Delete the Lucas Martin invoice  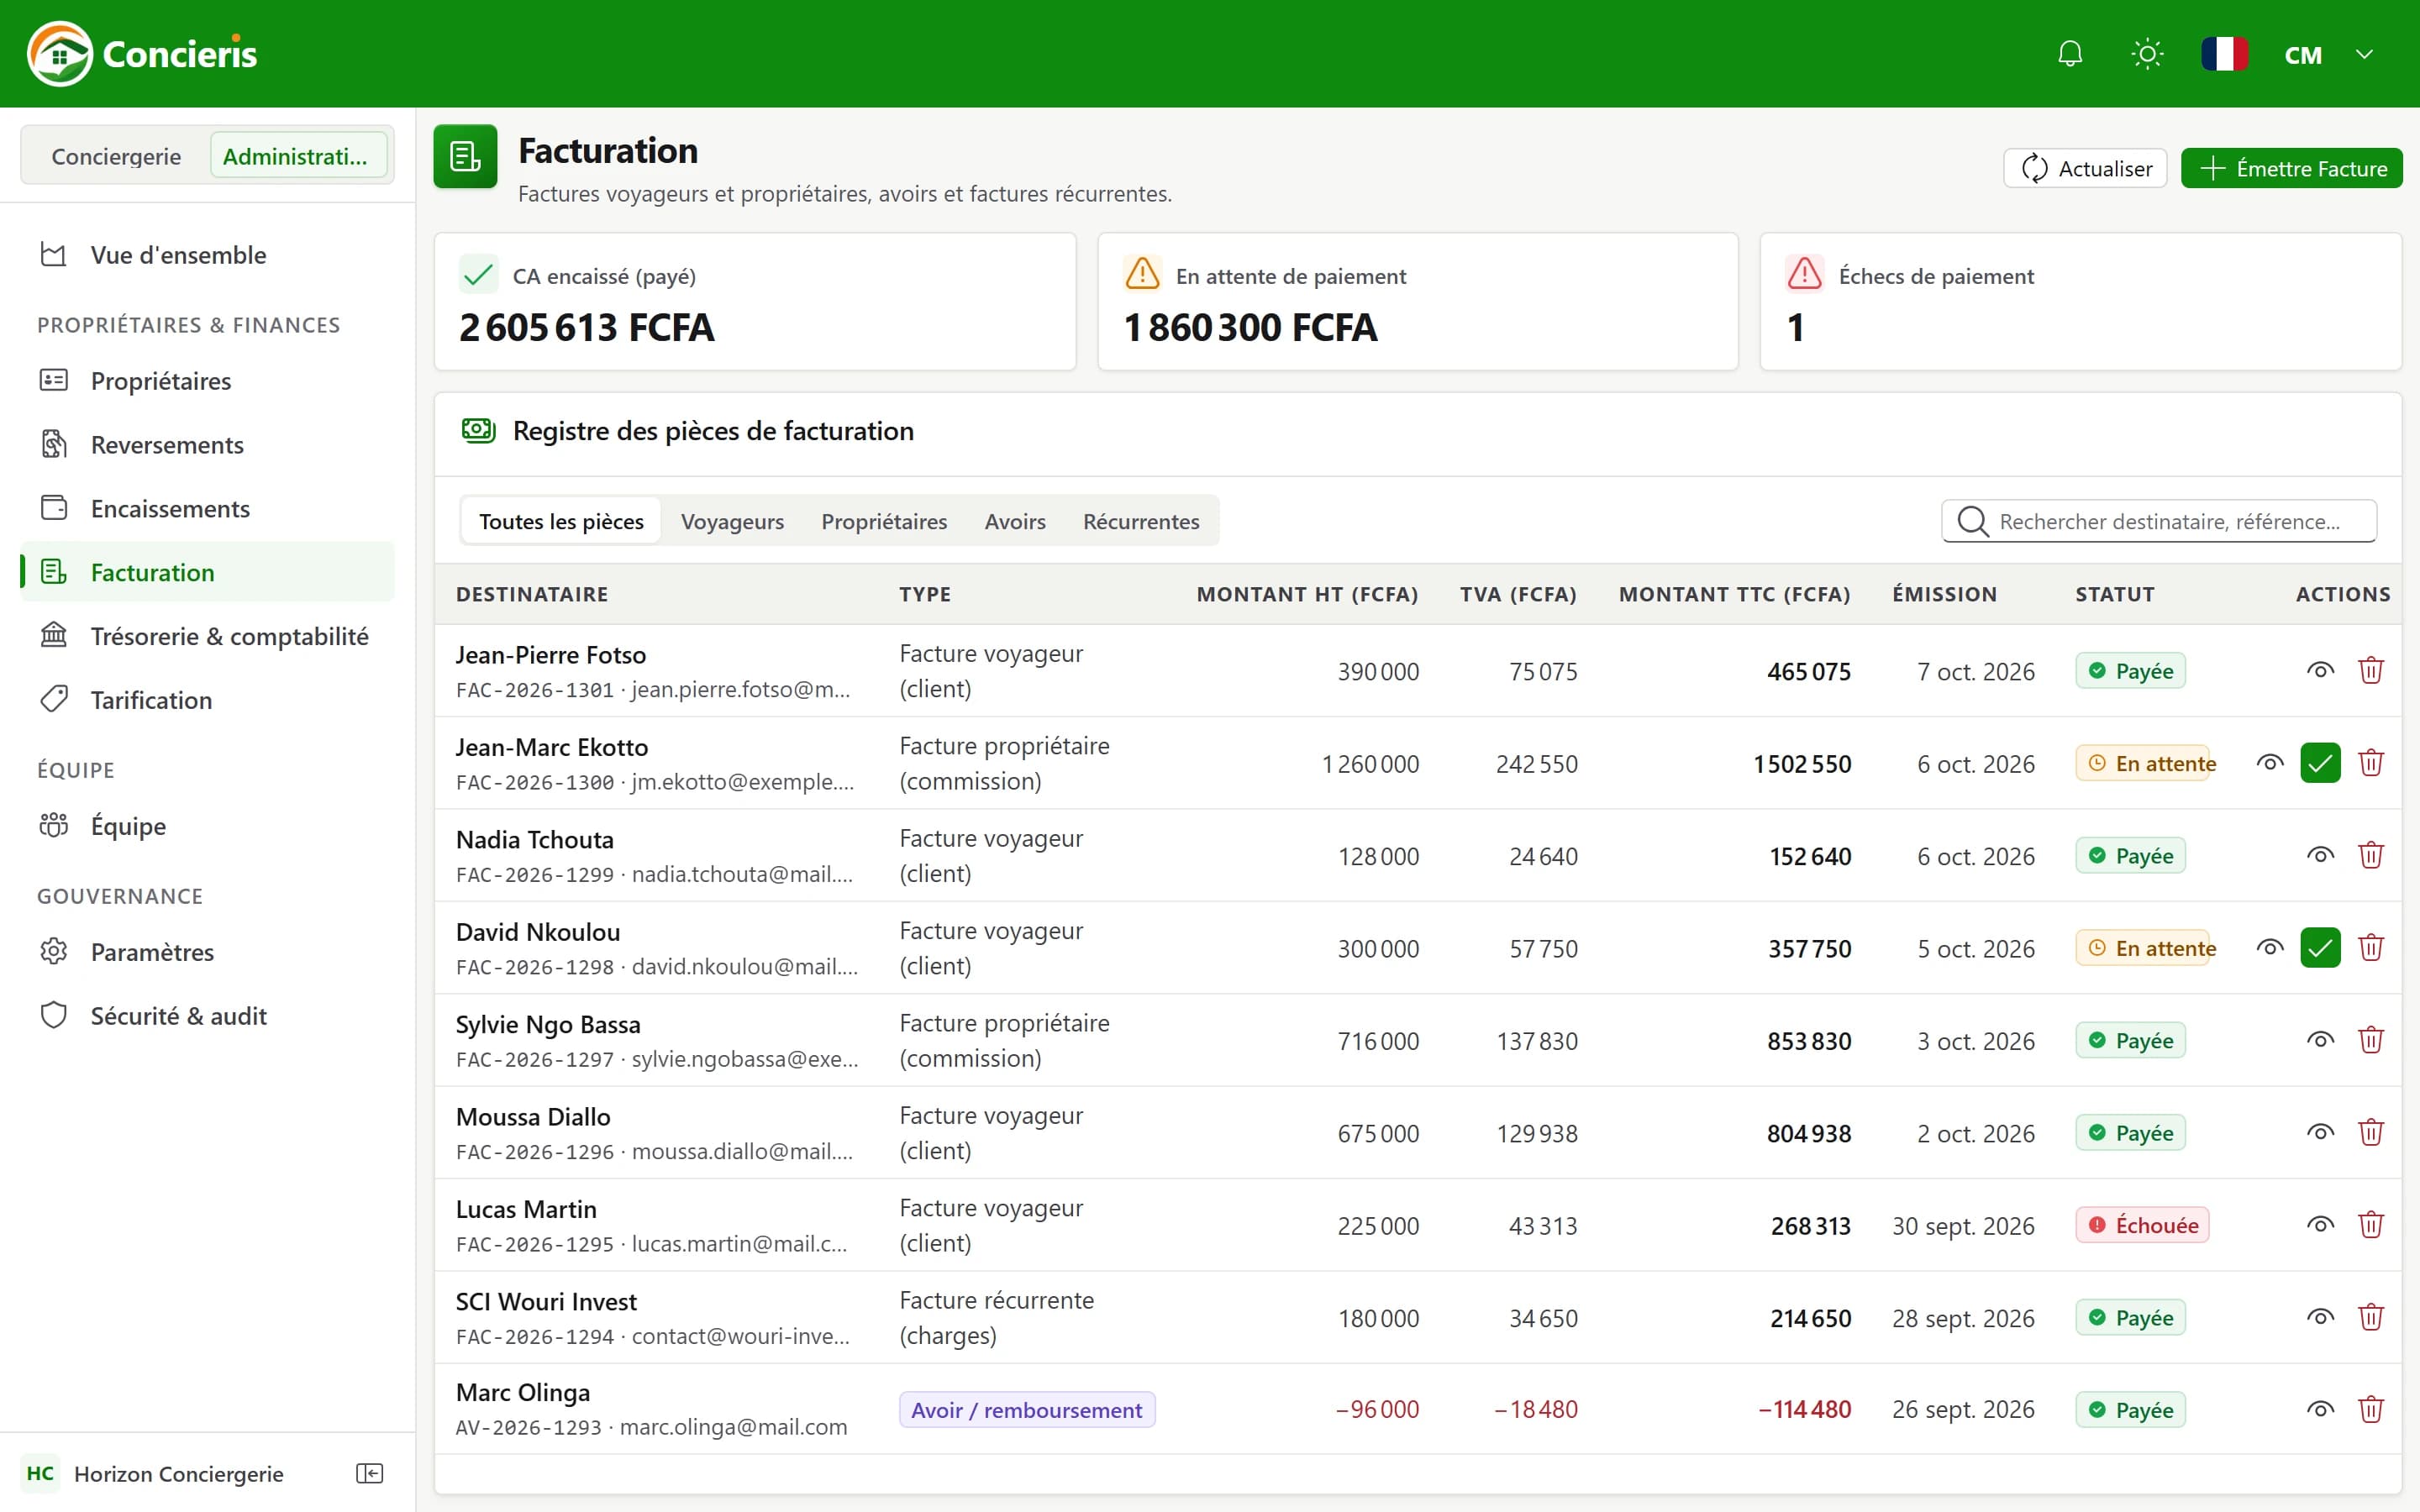pos(2371,1225)
